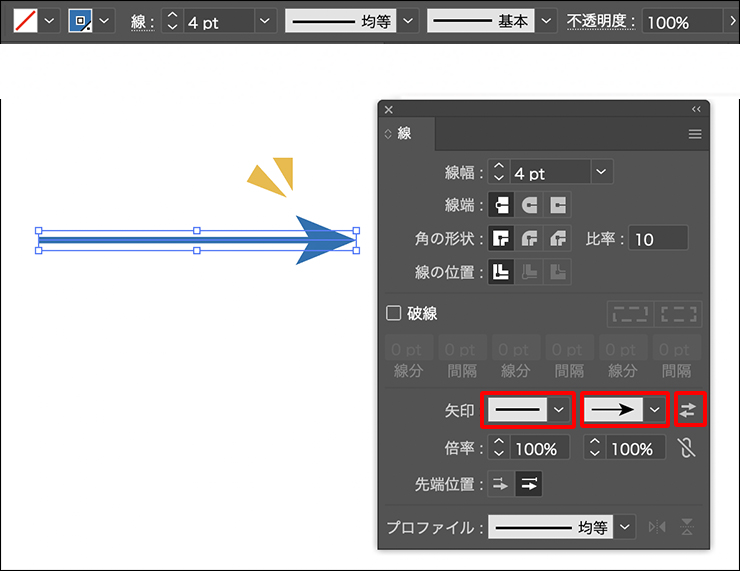Select center stroke alignment option
The image size is (740, 571).
pos(500,272)
